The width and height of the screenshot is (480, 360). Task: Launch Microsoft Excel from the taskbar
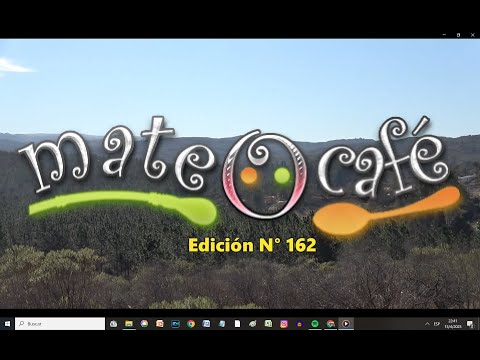pos(268,324)
